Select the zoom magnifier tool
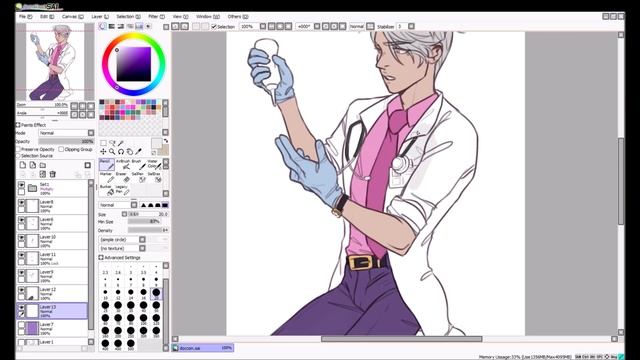640x360 pixels. pyautogui.click(x=112, y=151)
